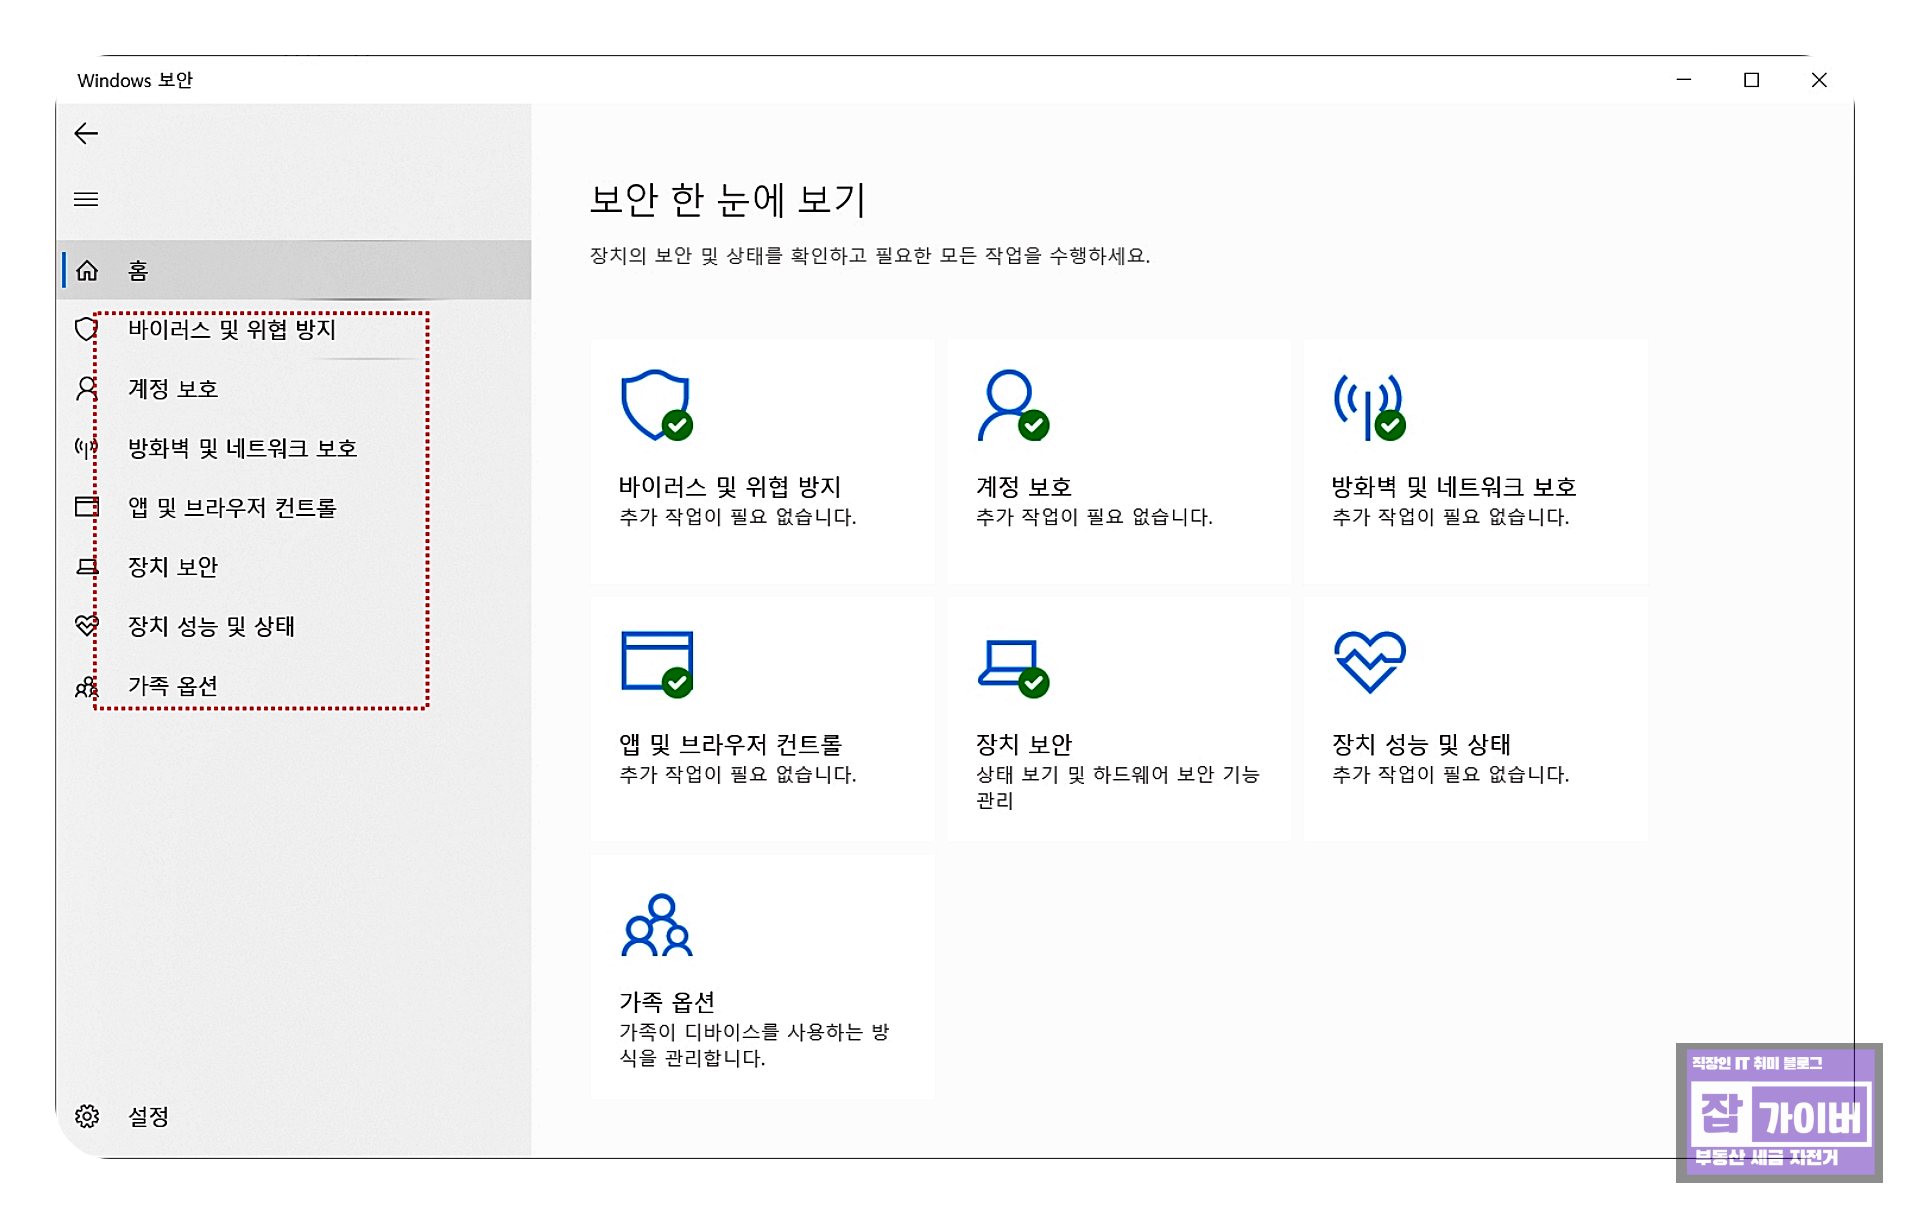Click the account person icon in sidebar
Screen dimensions: 1910x1214
pos(87,389)
